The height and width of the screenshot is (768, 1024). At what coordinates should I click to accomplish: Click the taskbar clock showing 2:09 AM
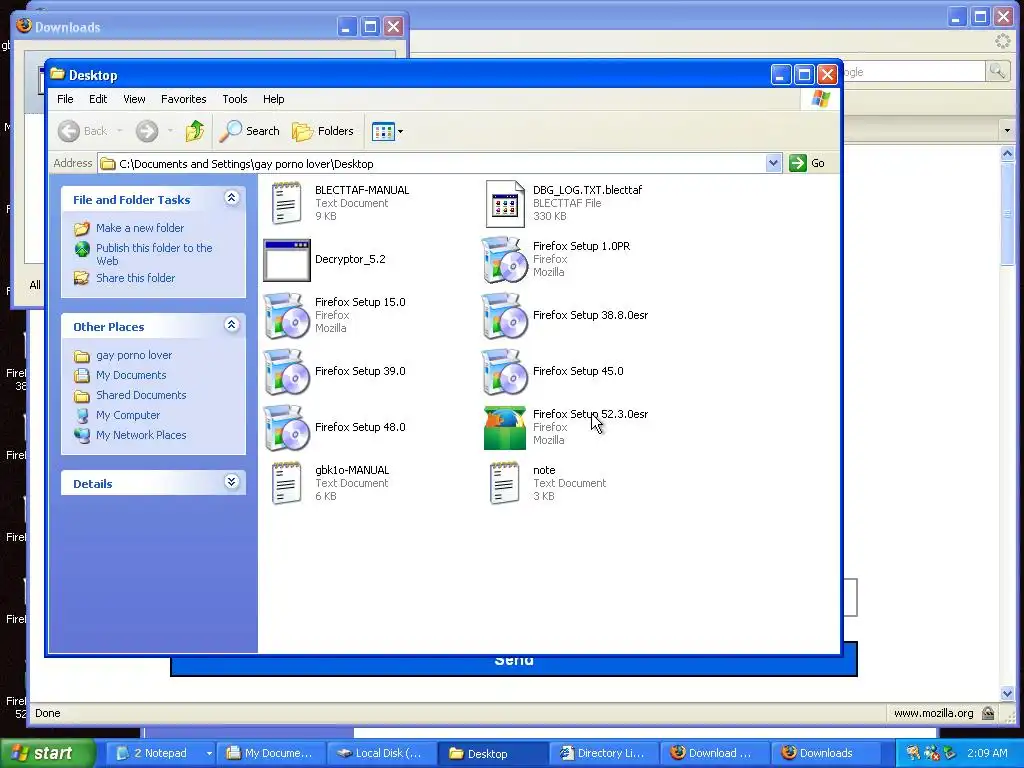(x=987, y=753)
